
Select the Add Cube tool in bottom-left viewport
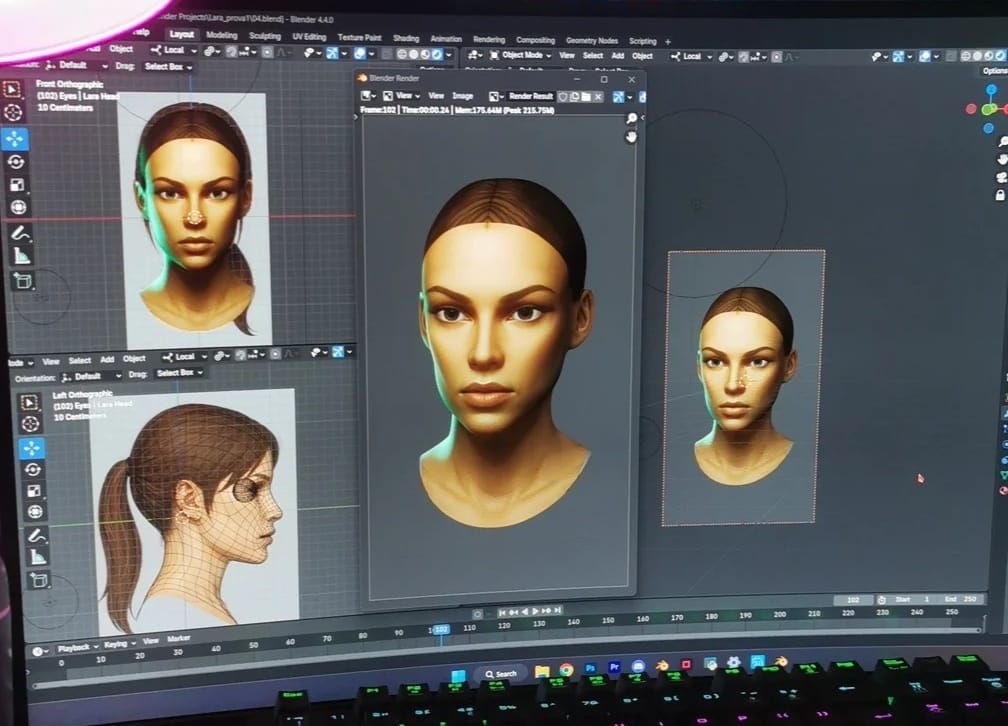[38, 580]
